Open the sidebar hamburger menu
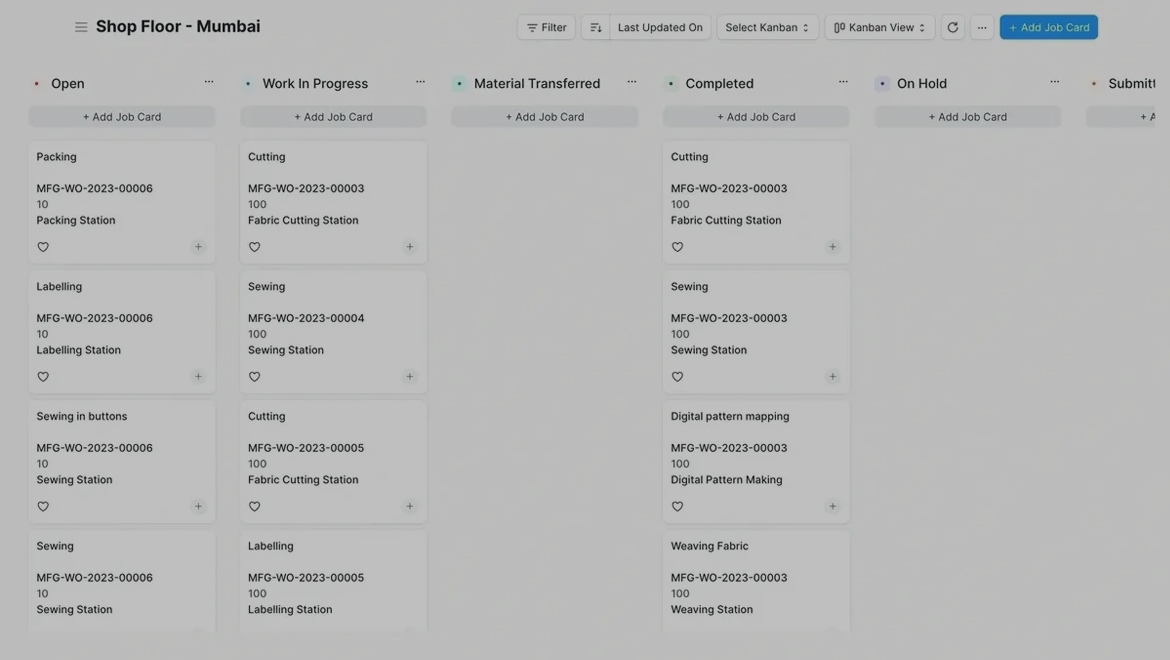1170x660 pixels. [x=81, y=27]
